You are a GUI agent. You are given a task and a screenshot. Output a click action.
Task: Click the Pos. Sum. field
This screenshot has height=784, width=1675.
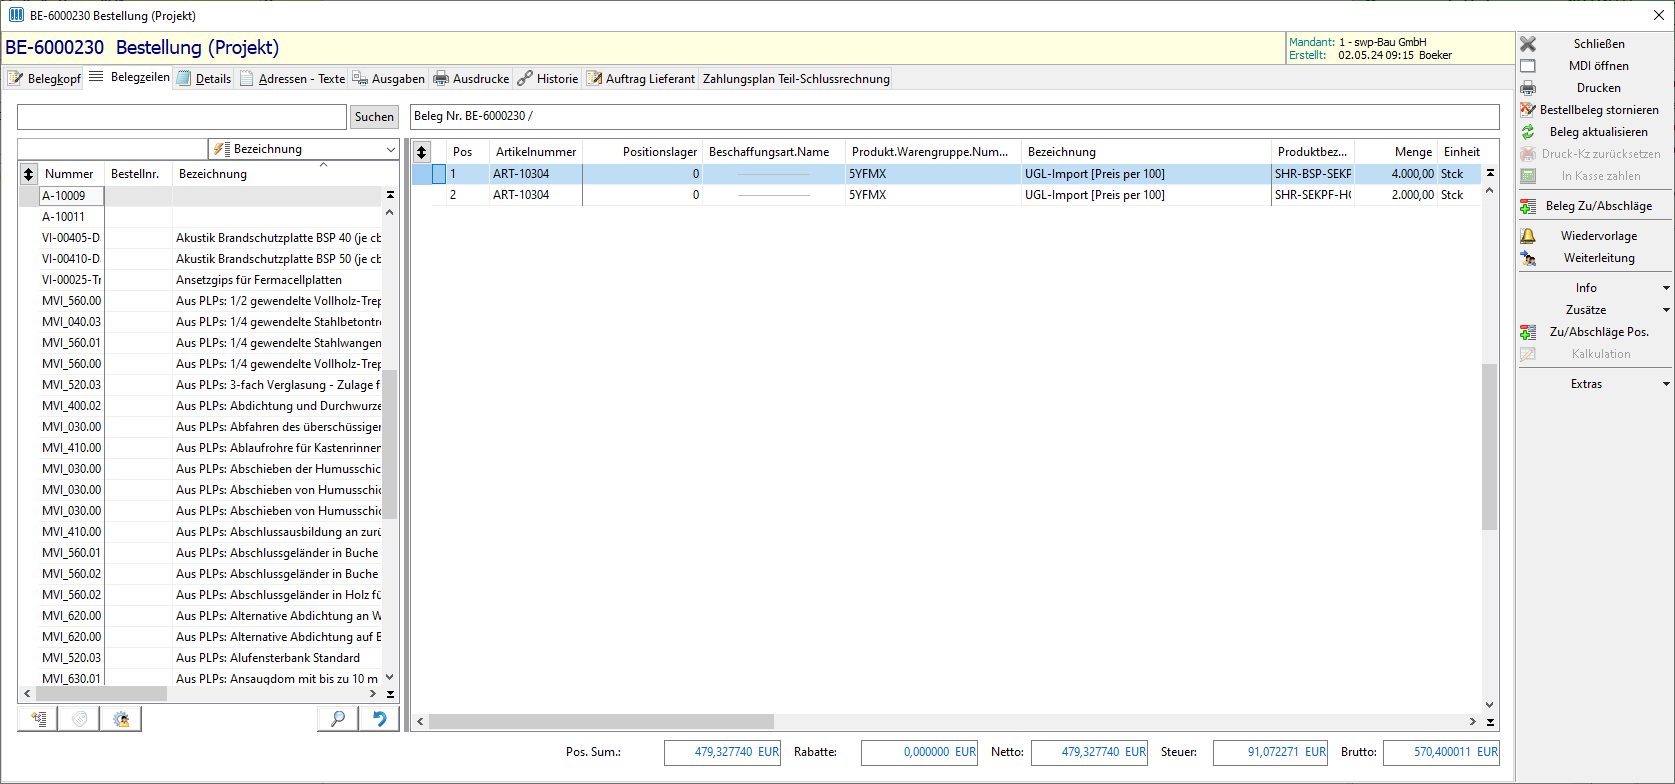tap(722, 752)
